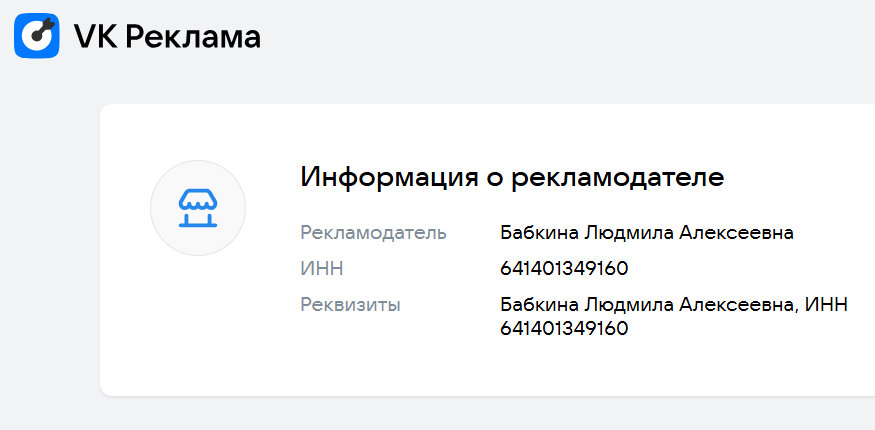
Task: Click the word Реклама in the header
Action: click(193, 37)
